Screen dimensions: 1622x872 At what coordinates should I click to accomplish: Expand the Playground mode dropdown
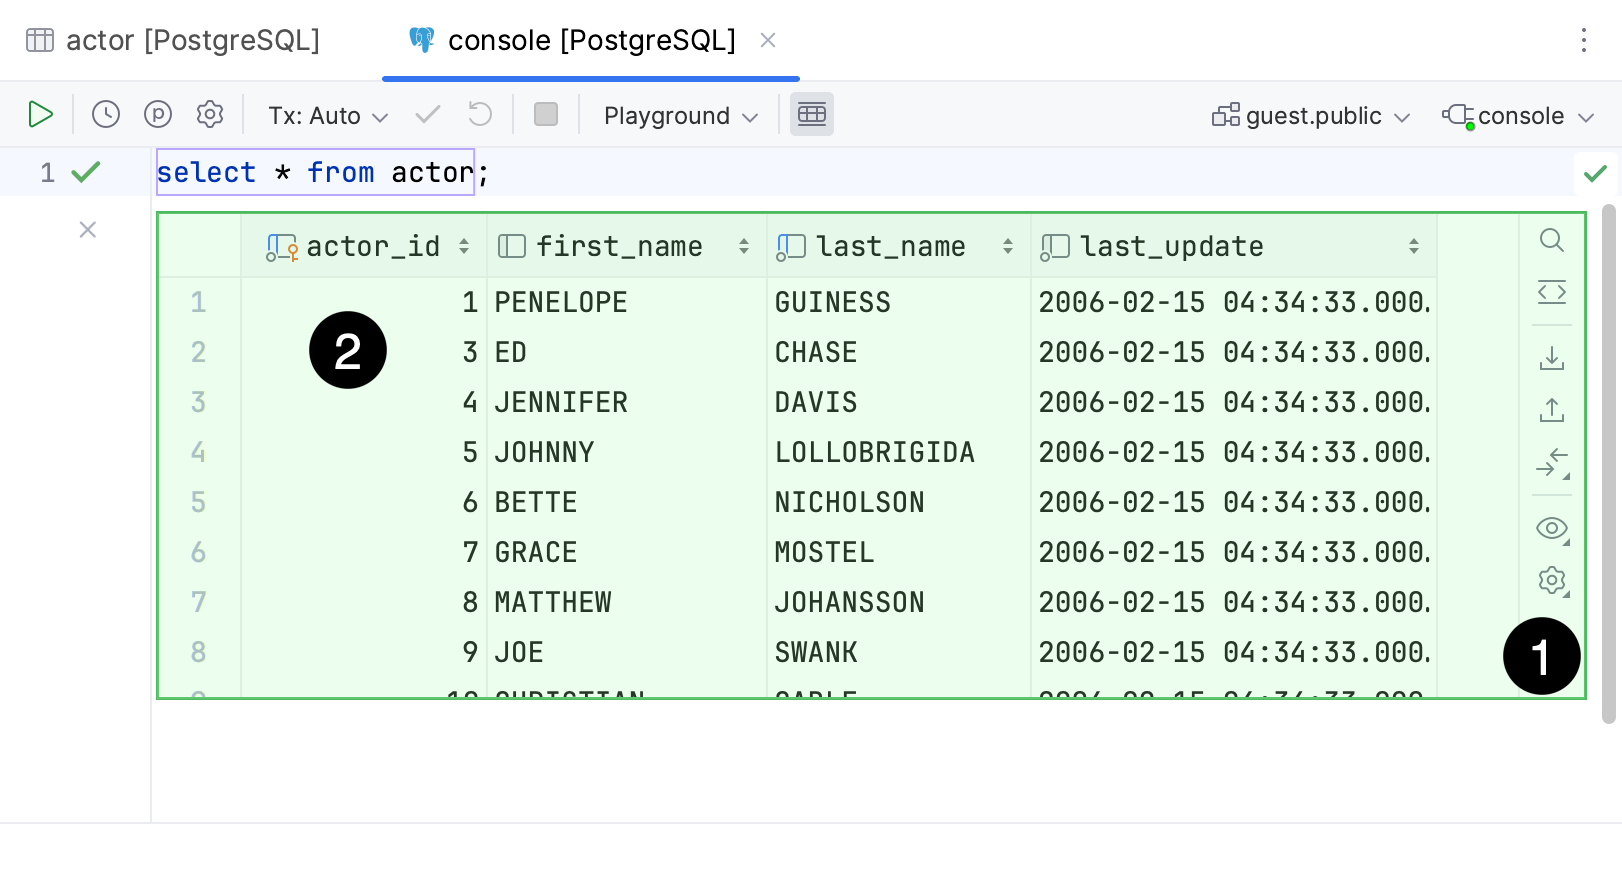click(x=680, y=116)
